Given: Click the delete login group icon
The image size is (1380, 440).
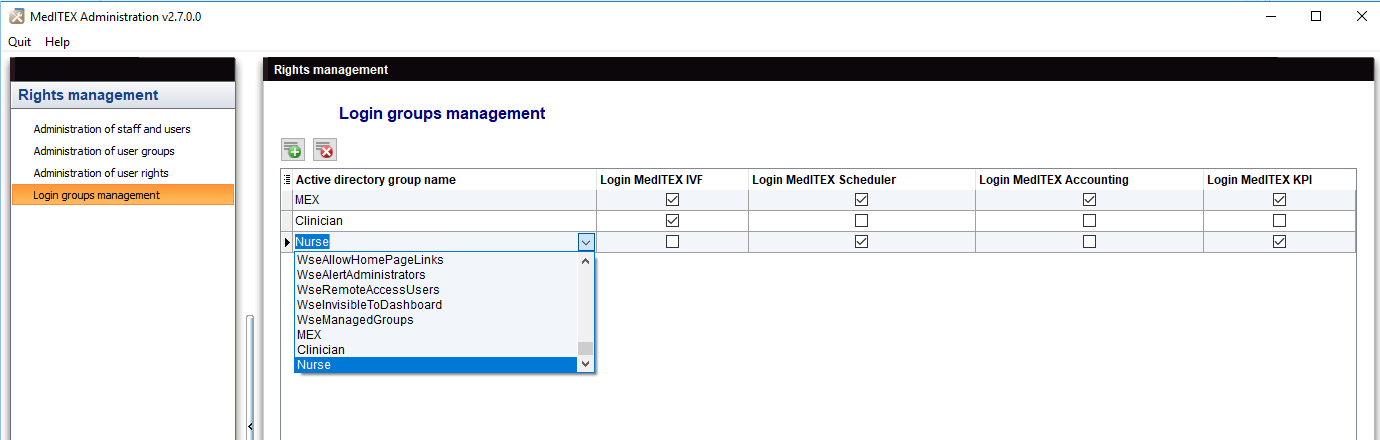Looking at the screenshot, I should tap(324, 149).
